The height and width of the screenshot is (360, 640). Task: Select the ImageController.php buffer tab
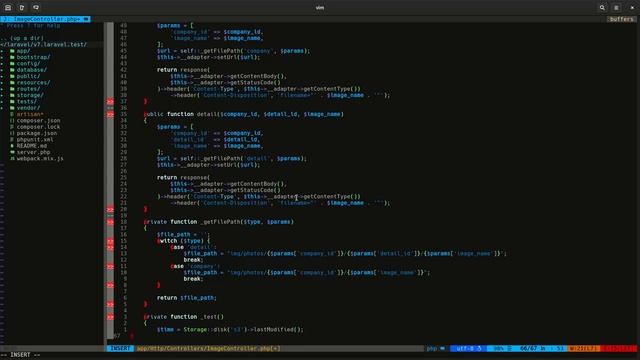point(45,19)
